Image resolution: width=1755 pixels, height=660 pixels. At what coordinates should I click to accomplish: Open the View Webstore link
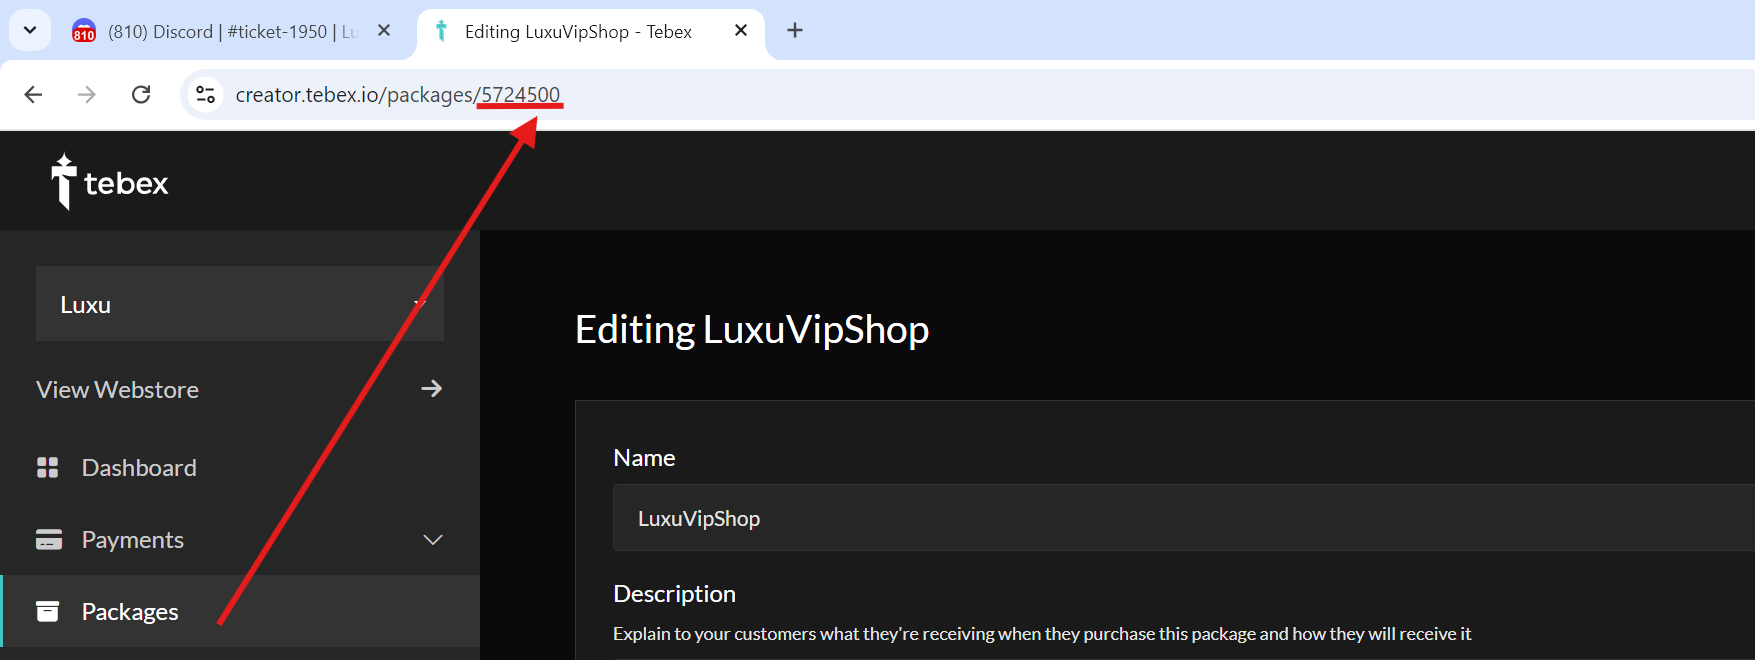pos(240,389)
